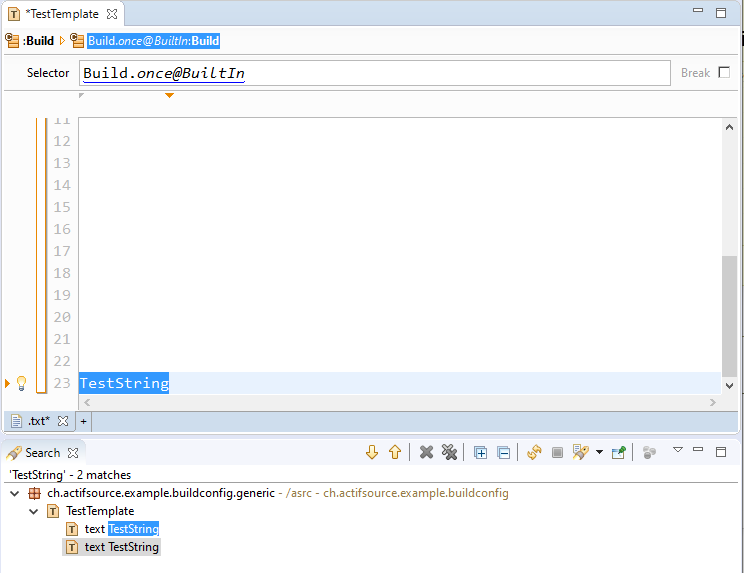Viewport: 744px width, 573px height.
Task: Open the Search view menu triangle
Action: (x=678, y=449)
